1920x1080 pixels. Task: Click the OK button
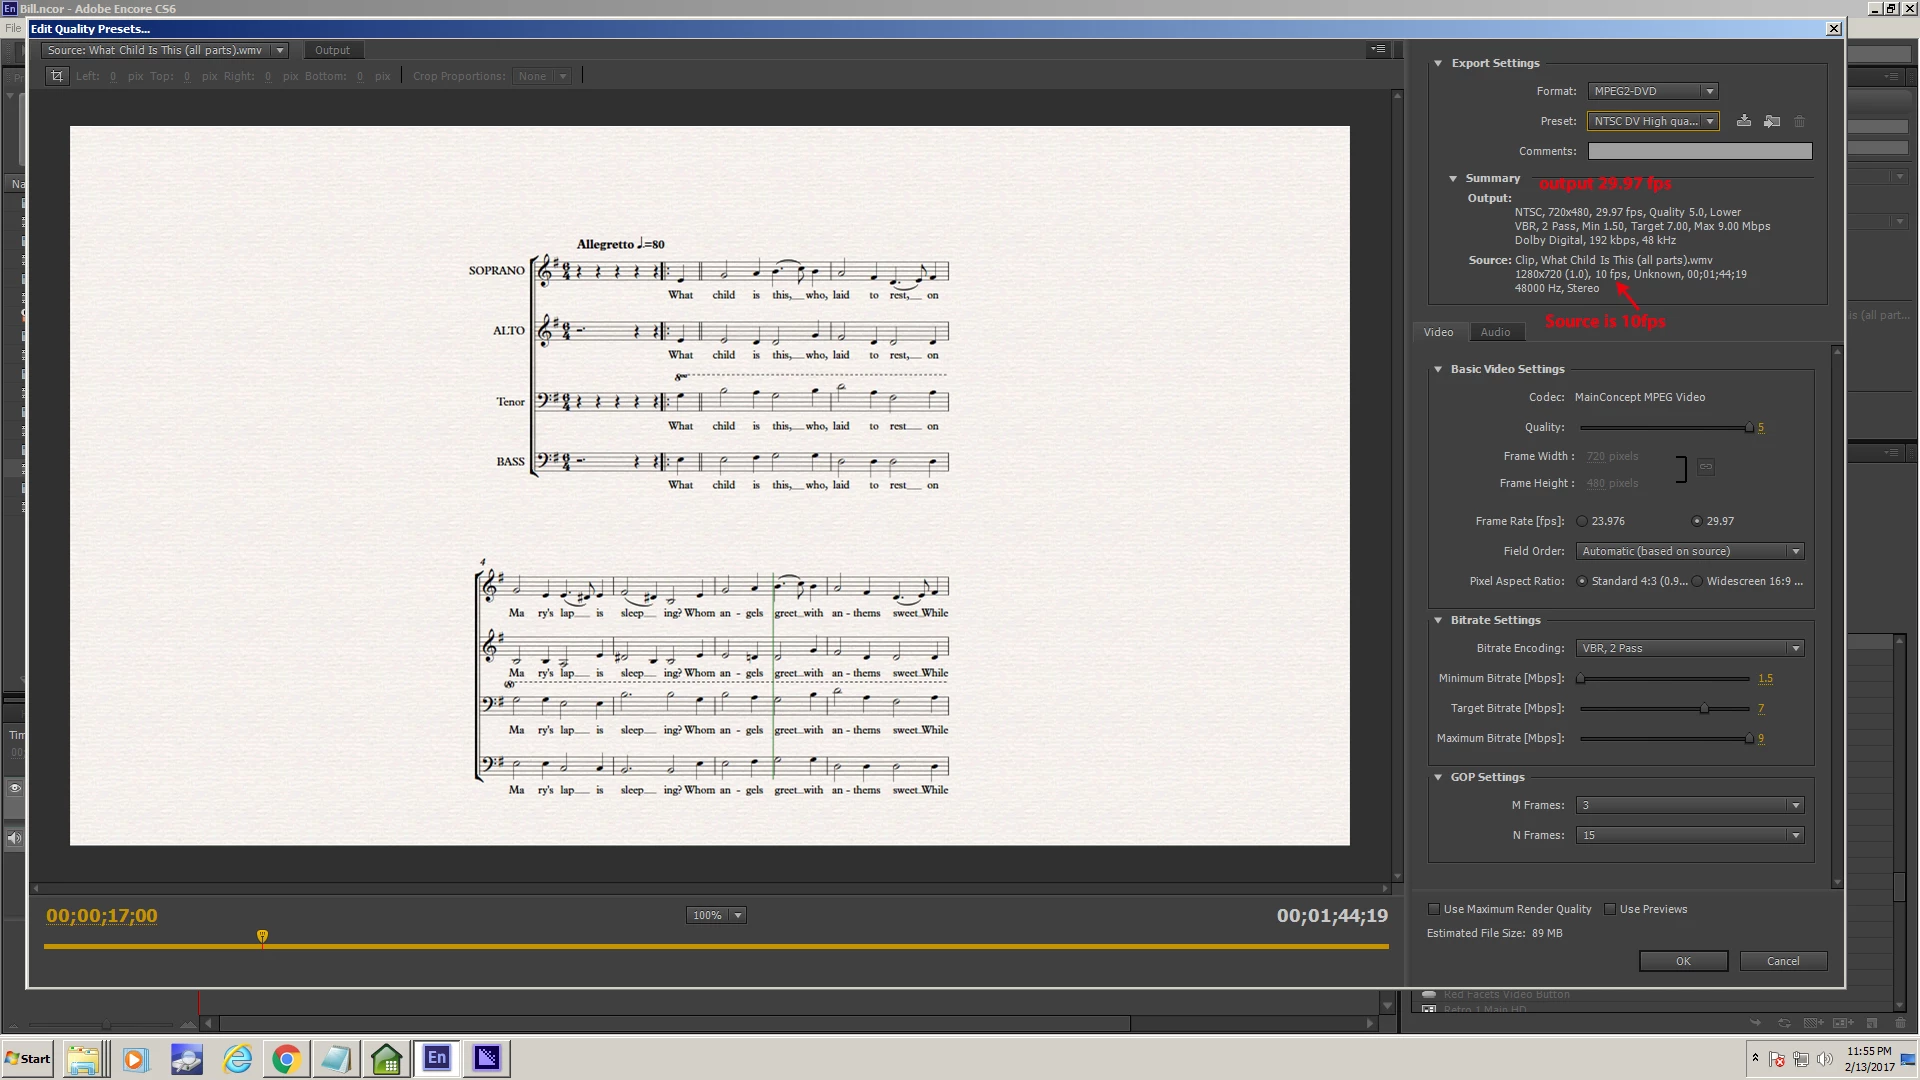coord(1683,961)
